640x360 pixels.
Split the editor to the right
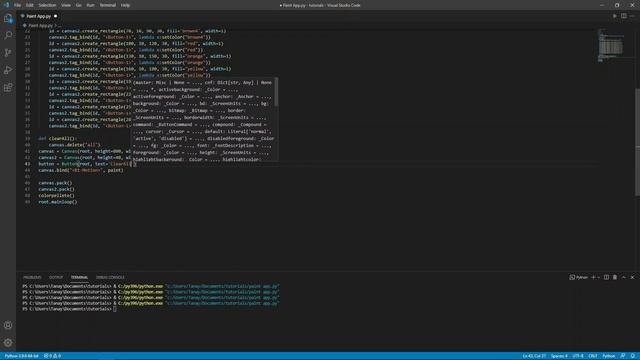click(624, 16)
